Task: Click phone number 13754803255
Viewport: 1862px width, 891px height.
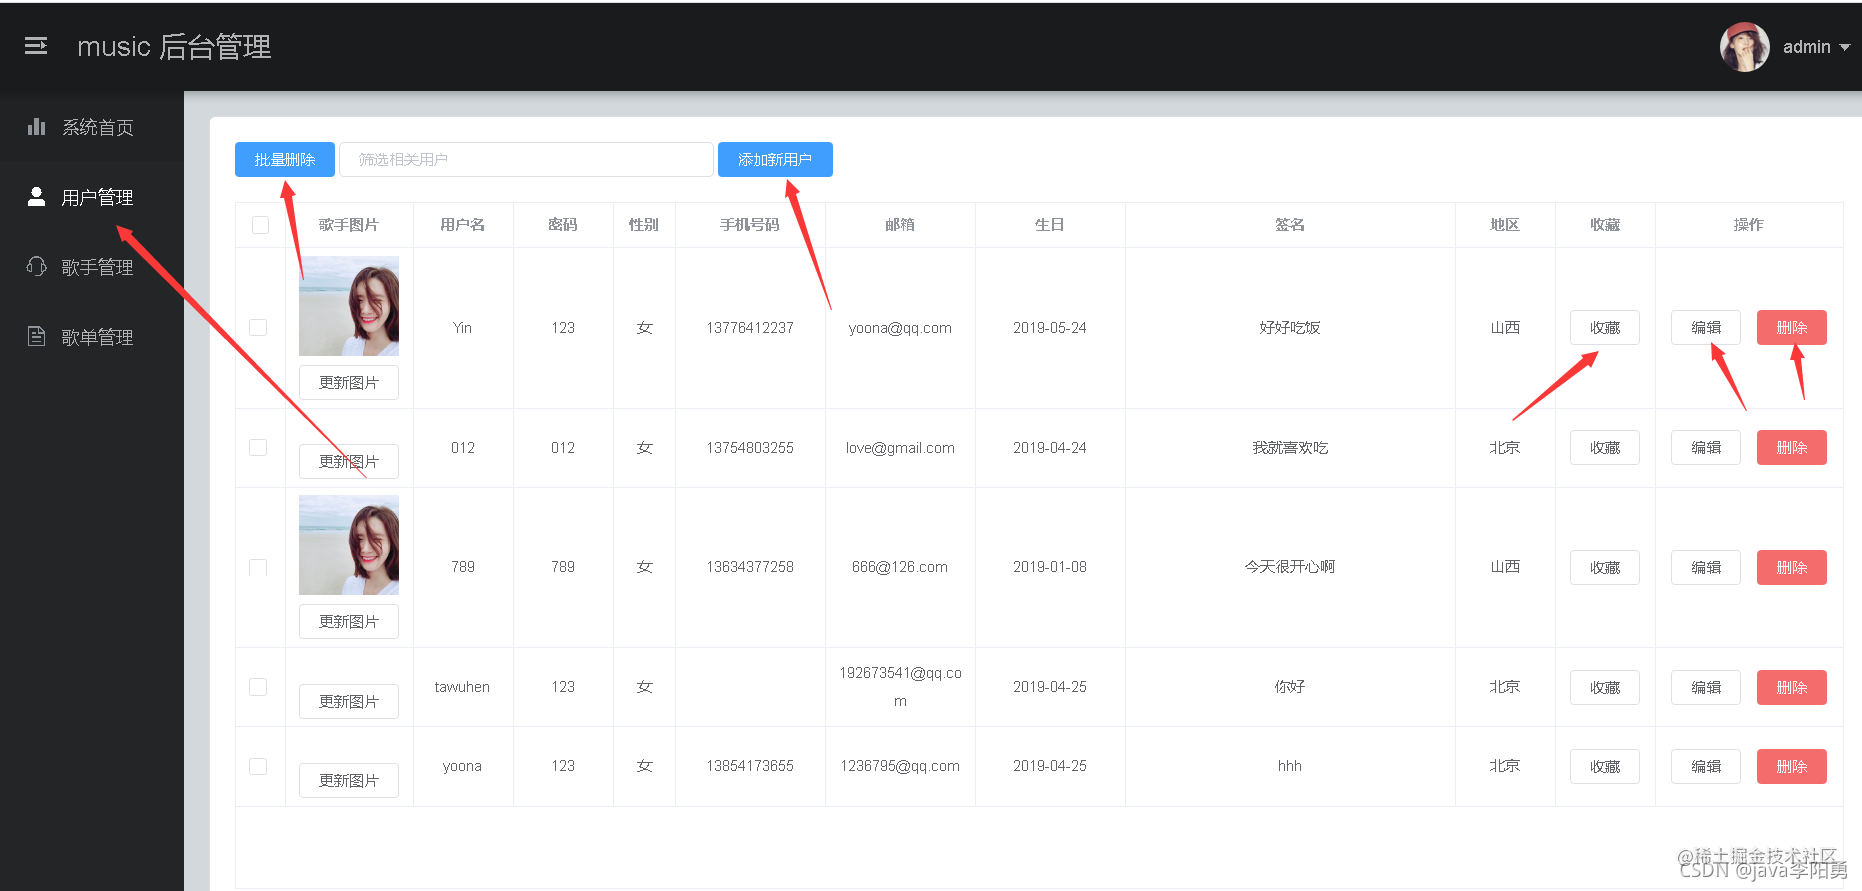Action: click(x=750, y=448)
